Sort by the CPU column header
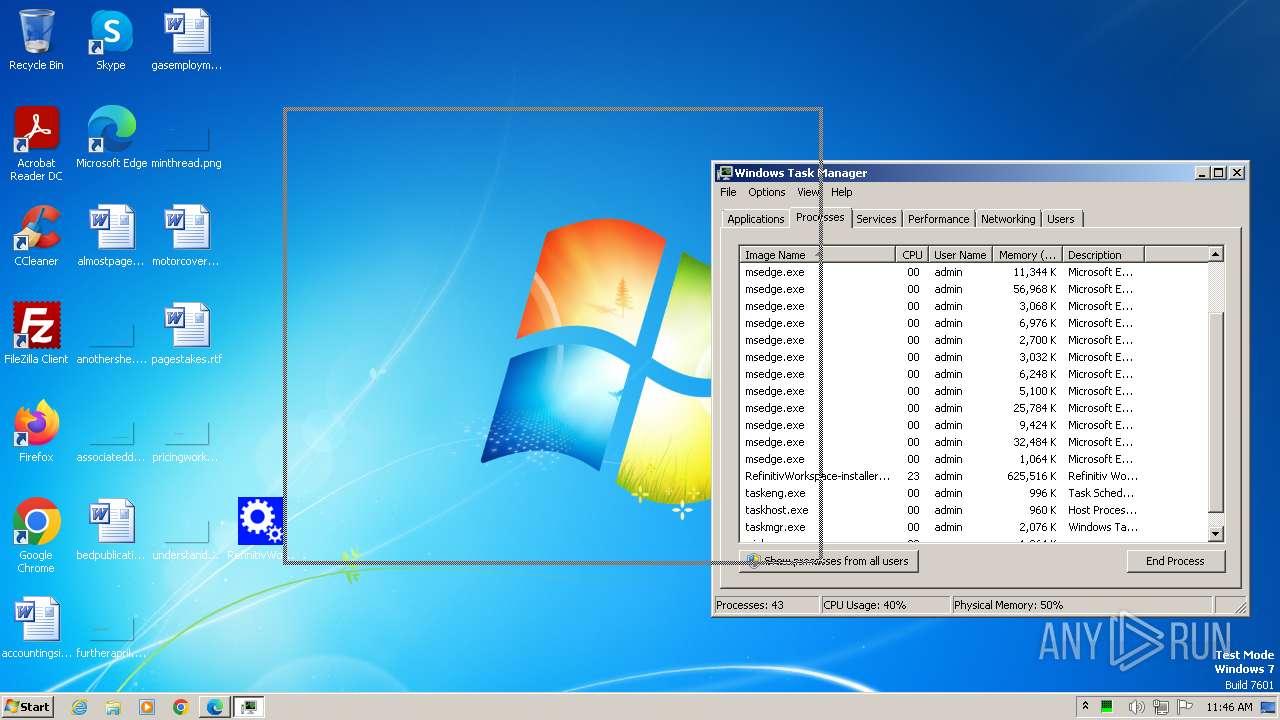This screenshot has height=720, width=1280. (912, 255)
